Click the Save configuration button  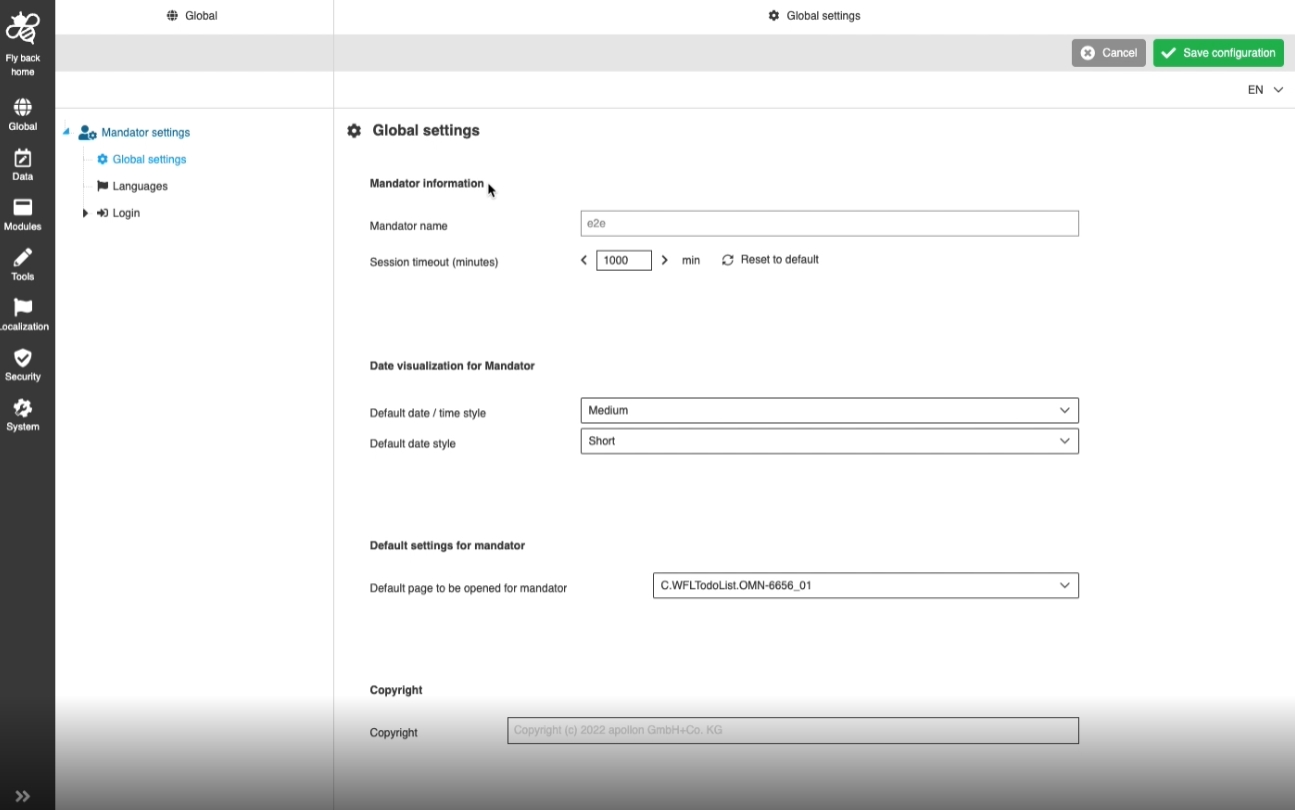pyautogui.click(x=1217, y=53)
